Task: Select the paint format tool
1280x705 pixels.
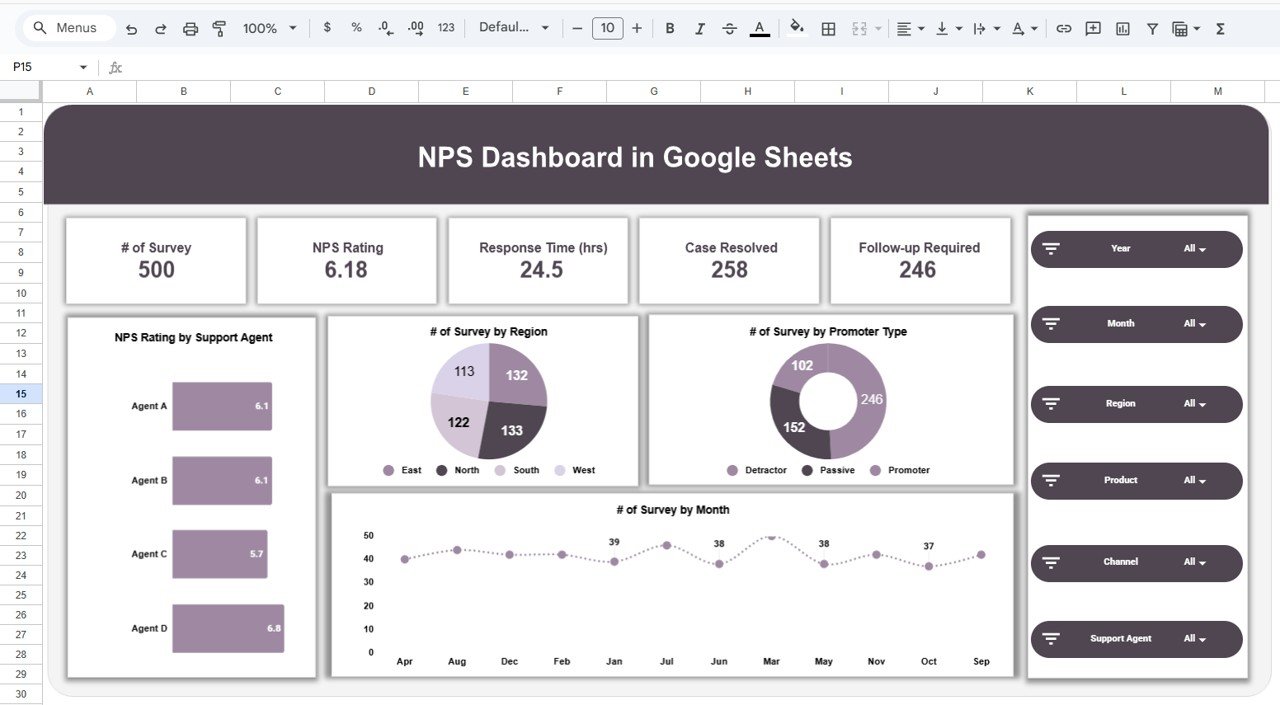Action: 219,28
